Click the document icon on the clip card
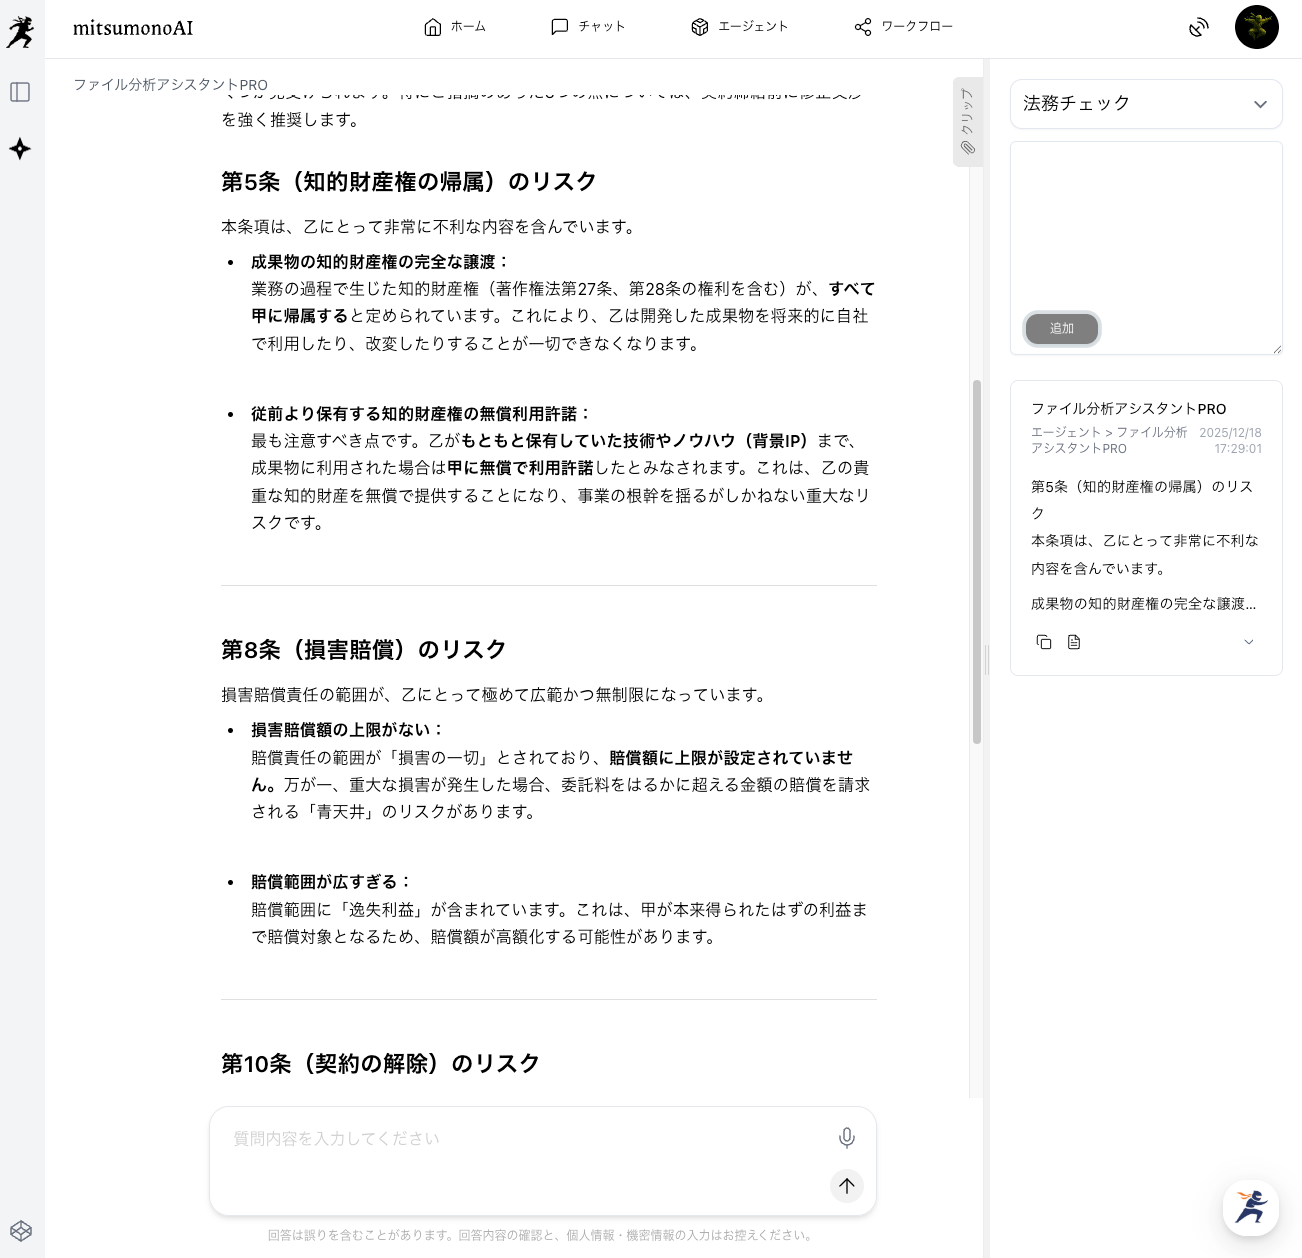This screenshot has width=1302, height=1258. (1074, 642)
